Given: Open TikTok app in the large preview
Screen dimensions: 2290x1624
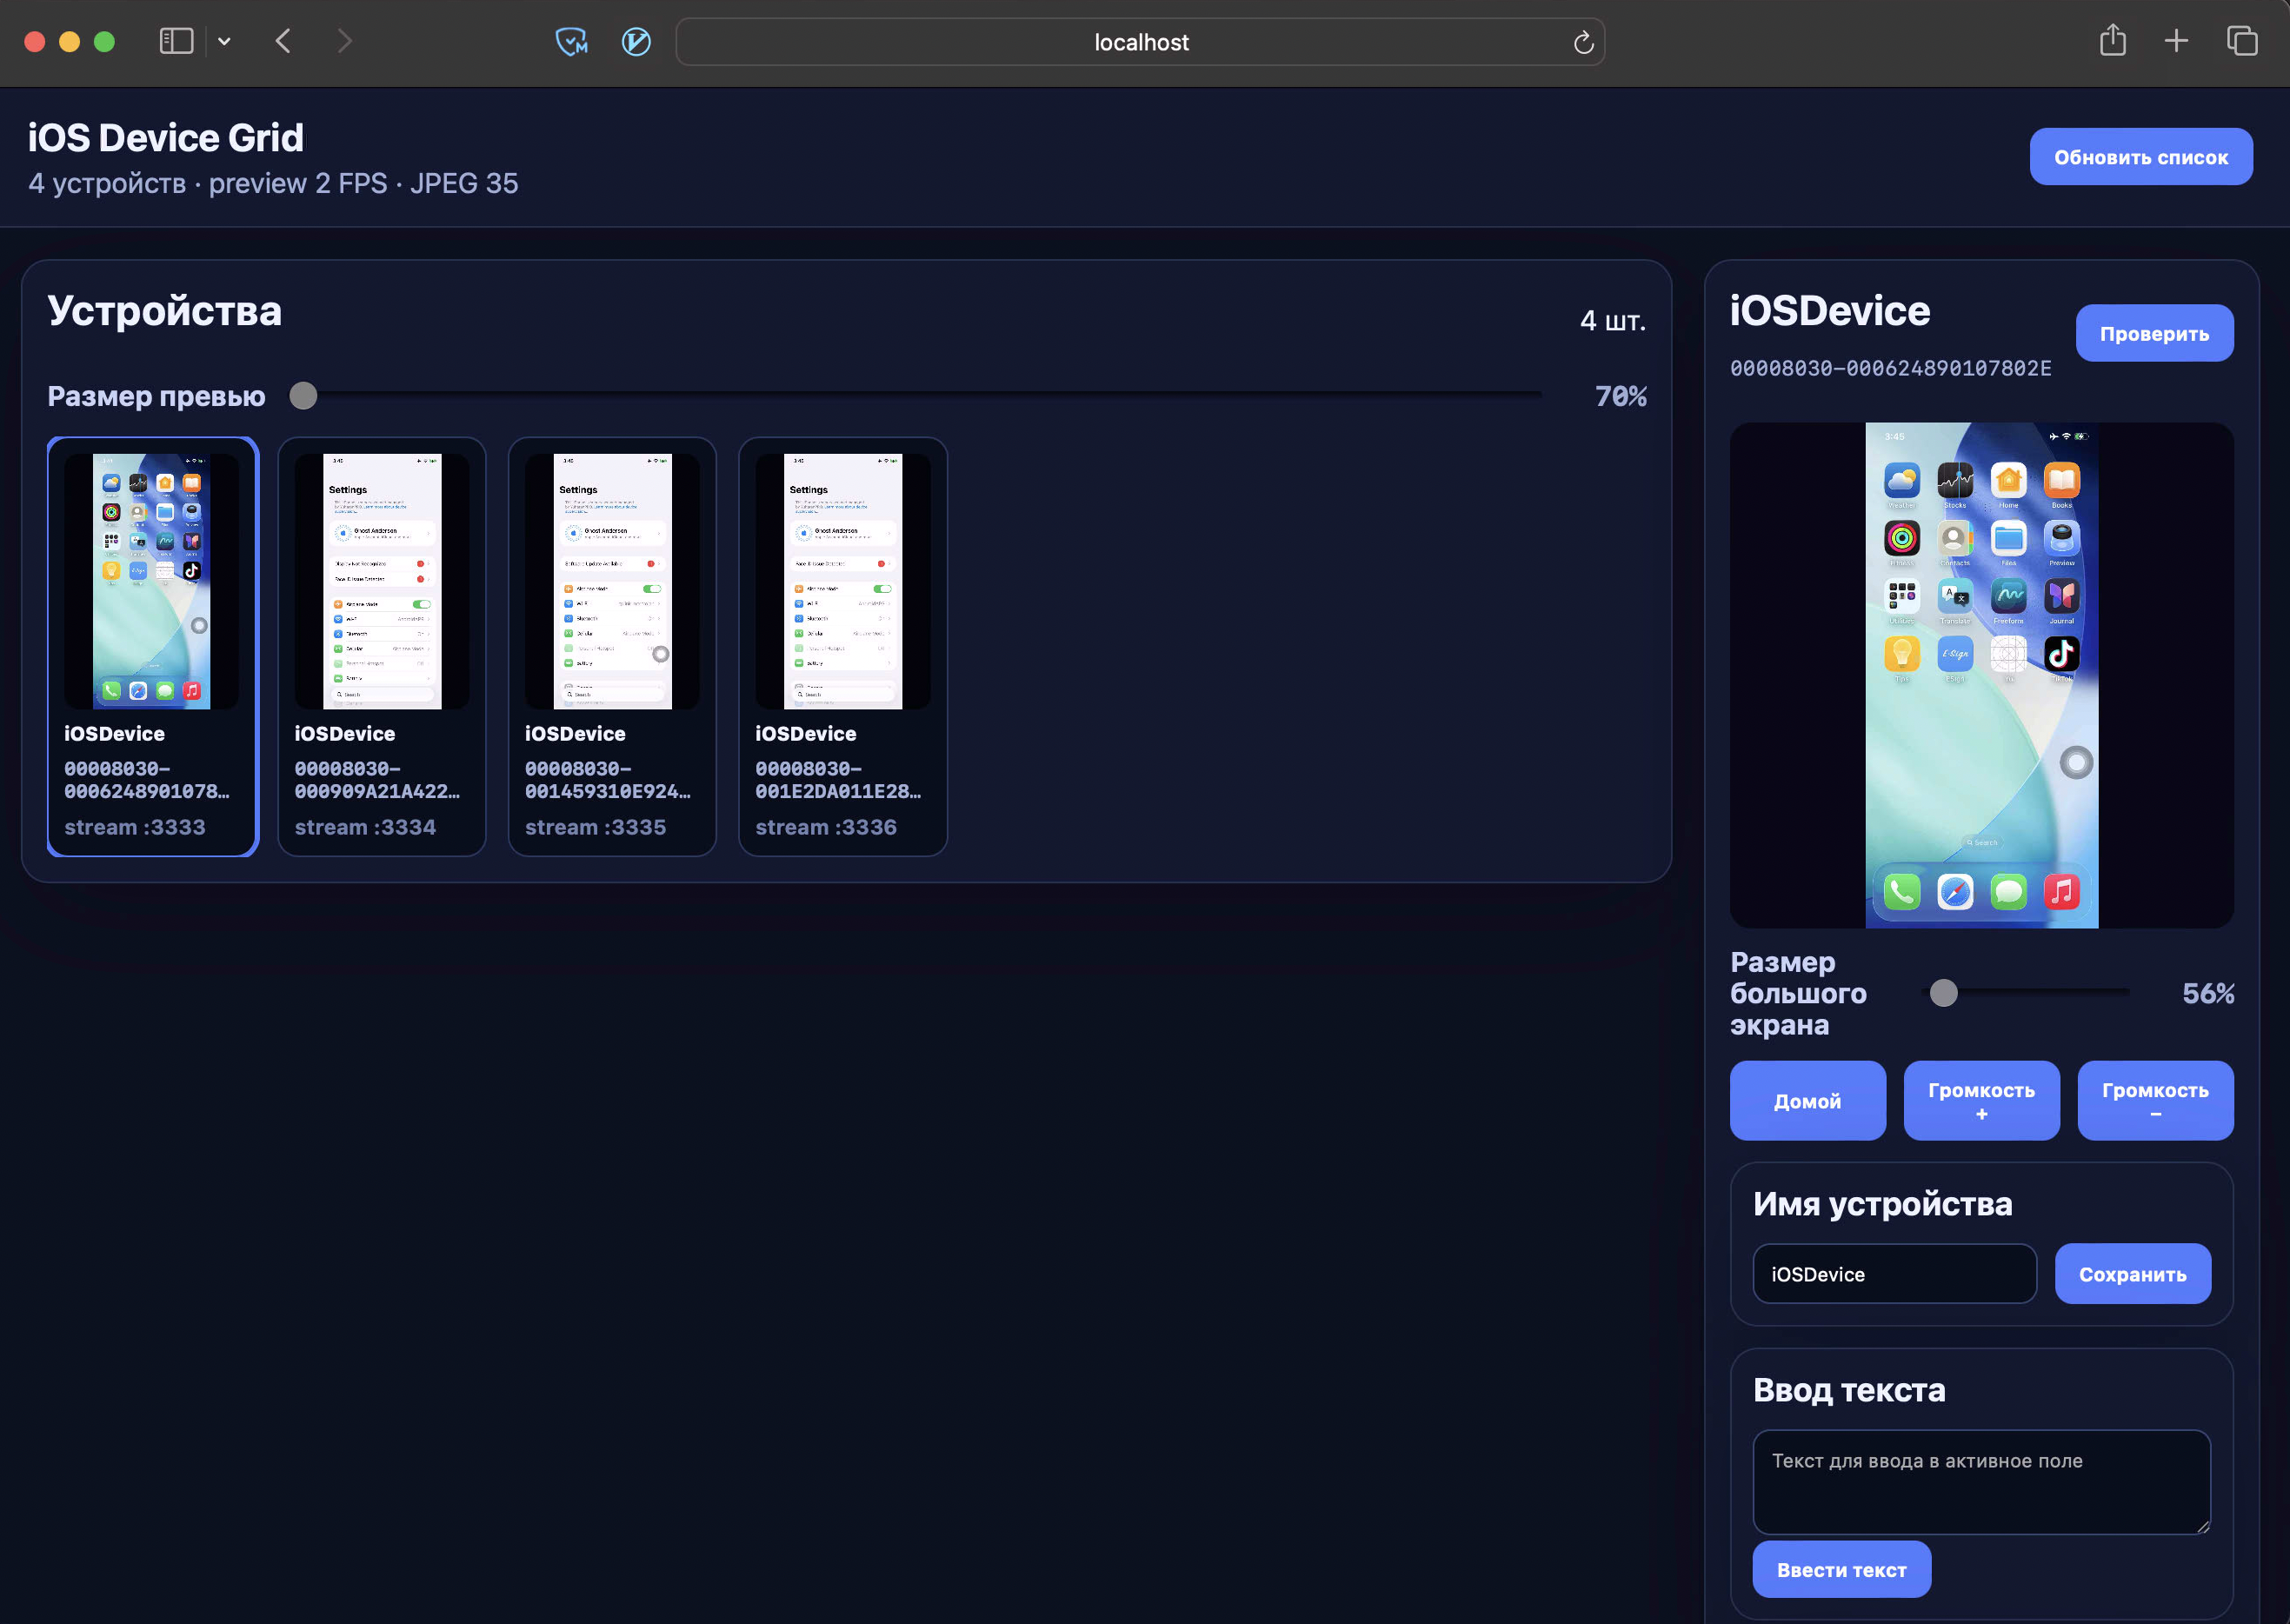Looking at the screenshot, I should [2061, 654].
